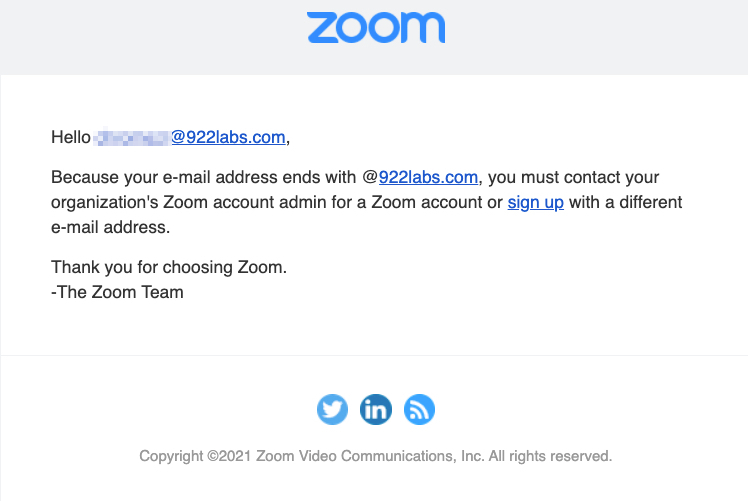Click 'Thank you for choosing Zoom.' line
Viewport: 748px width, 501px height.
[169, 267]
